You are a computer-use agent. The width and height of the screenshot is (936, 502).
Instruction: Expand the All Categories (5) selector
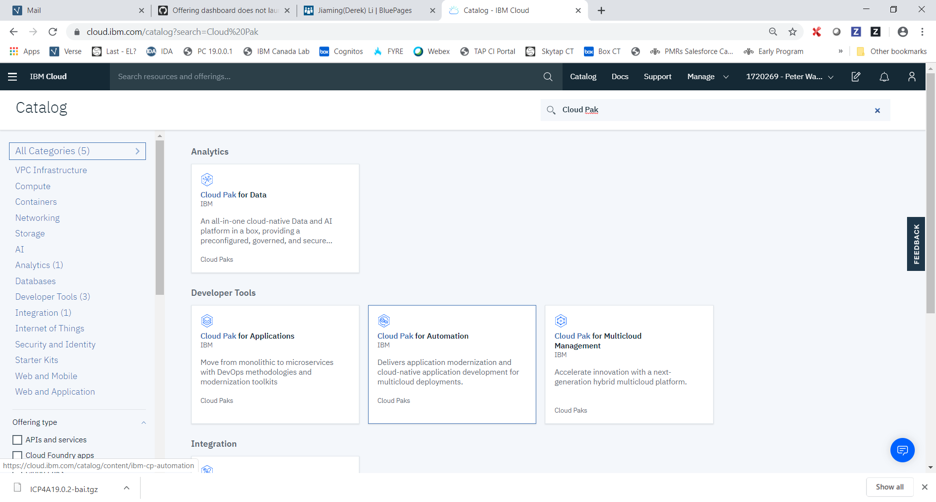[x=78, y=151]
